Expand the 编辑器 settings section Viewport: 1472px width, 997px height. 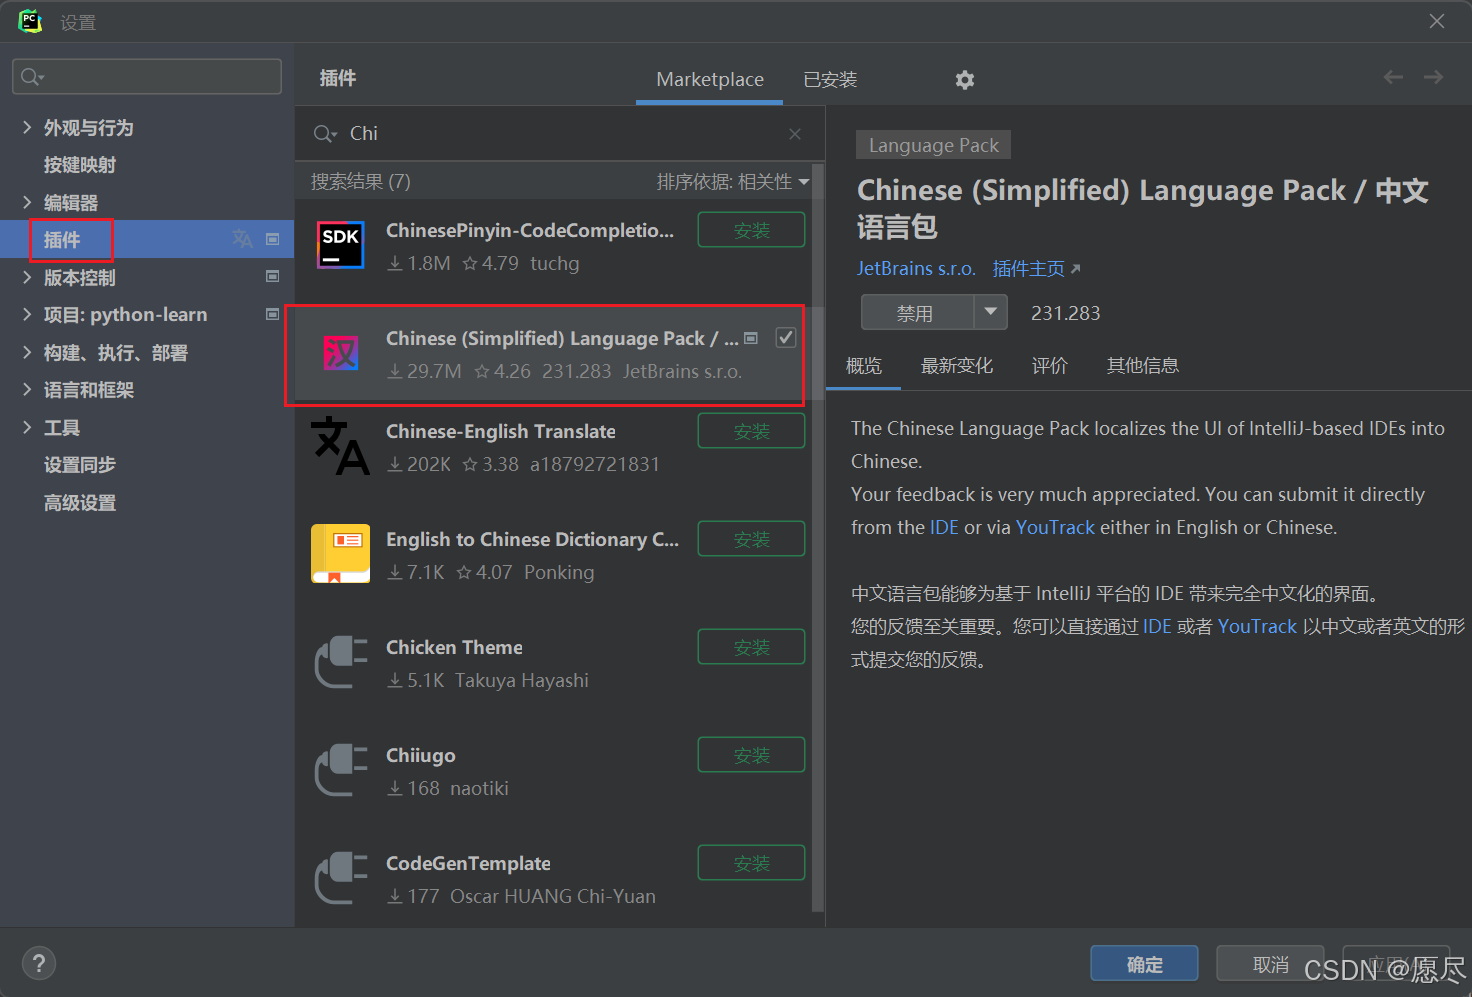27,202
